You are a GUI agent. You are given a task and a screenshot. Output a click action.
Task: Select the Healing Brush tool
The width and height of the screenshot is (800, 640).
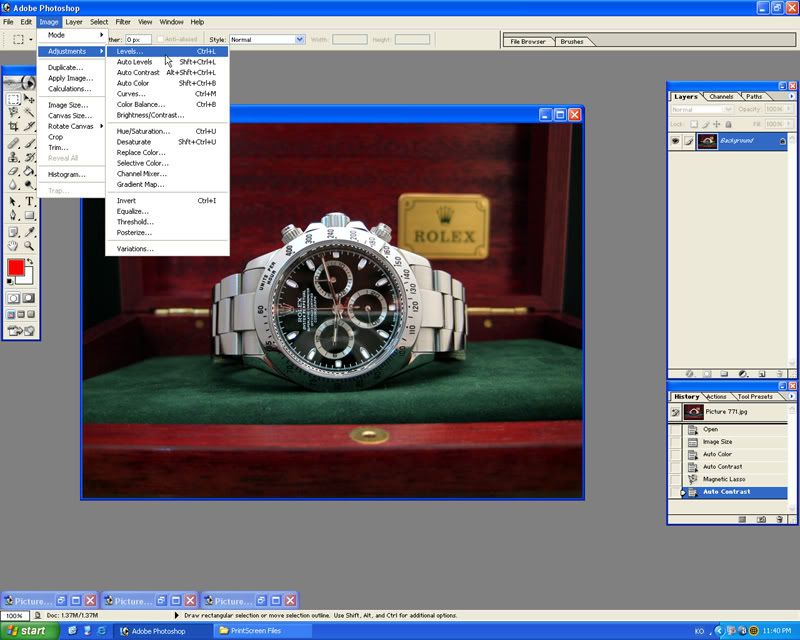pos(14,143)
